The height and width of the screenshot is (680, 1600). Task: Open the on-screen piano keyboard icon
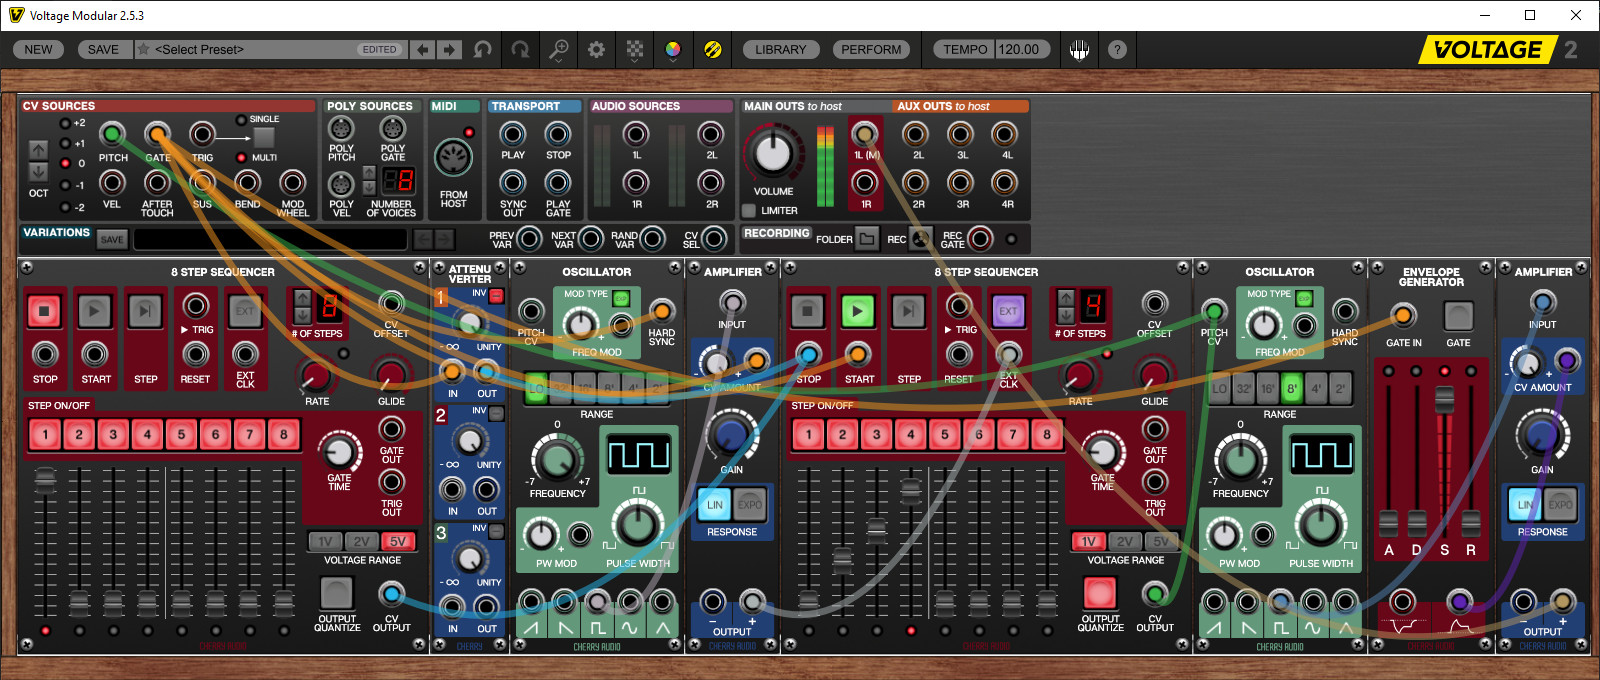pyautogui.click(x=1079, y=49)
